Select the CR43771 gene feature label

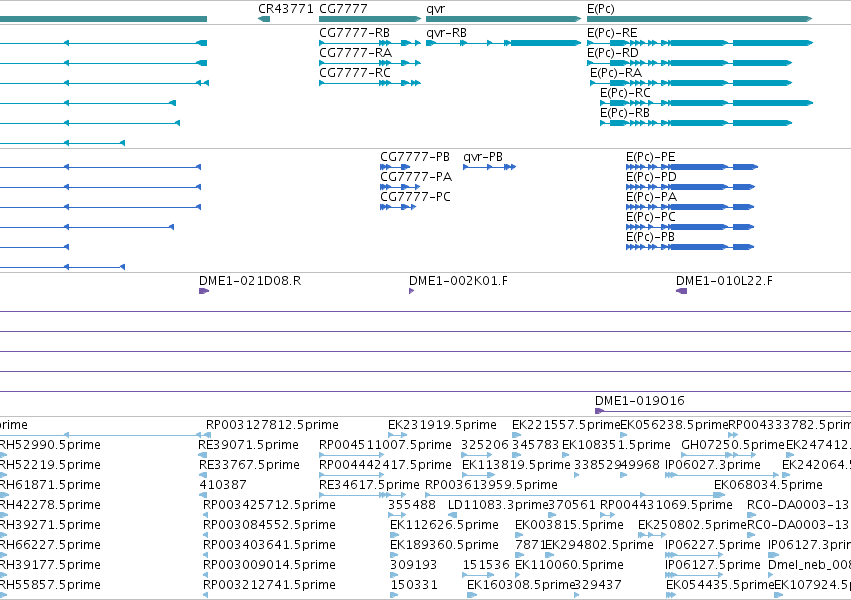point(285,9)
